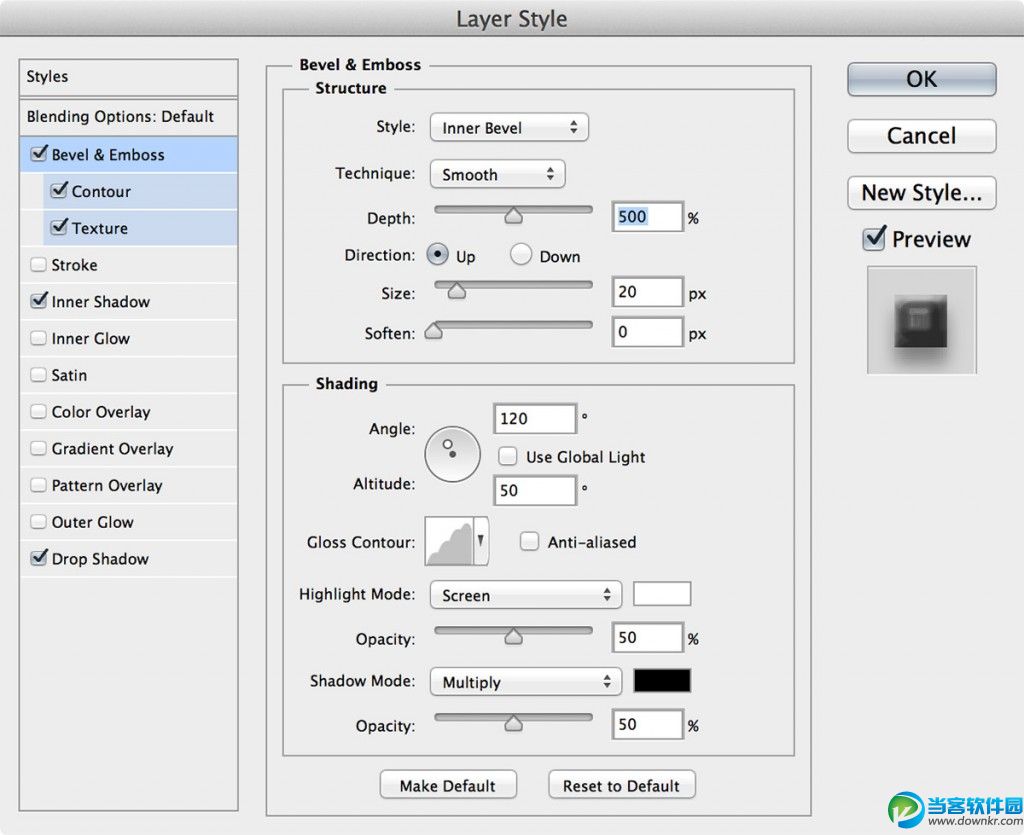Viewport: 1024px width, 835px height.
Task: Uncheck the Bevel & Emboss checkbox
Action: tap(39, 154)
